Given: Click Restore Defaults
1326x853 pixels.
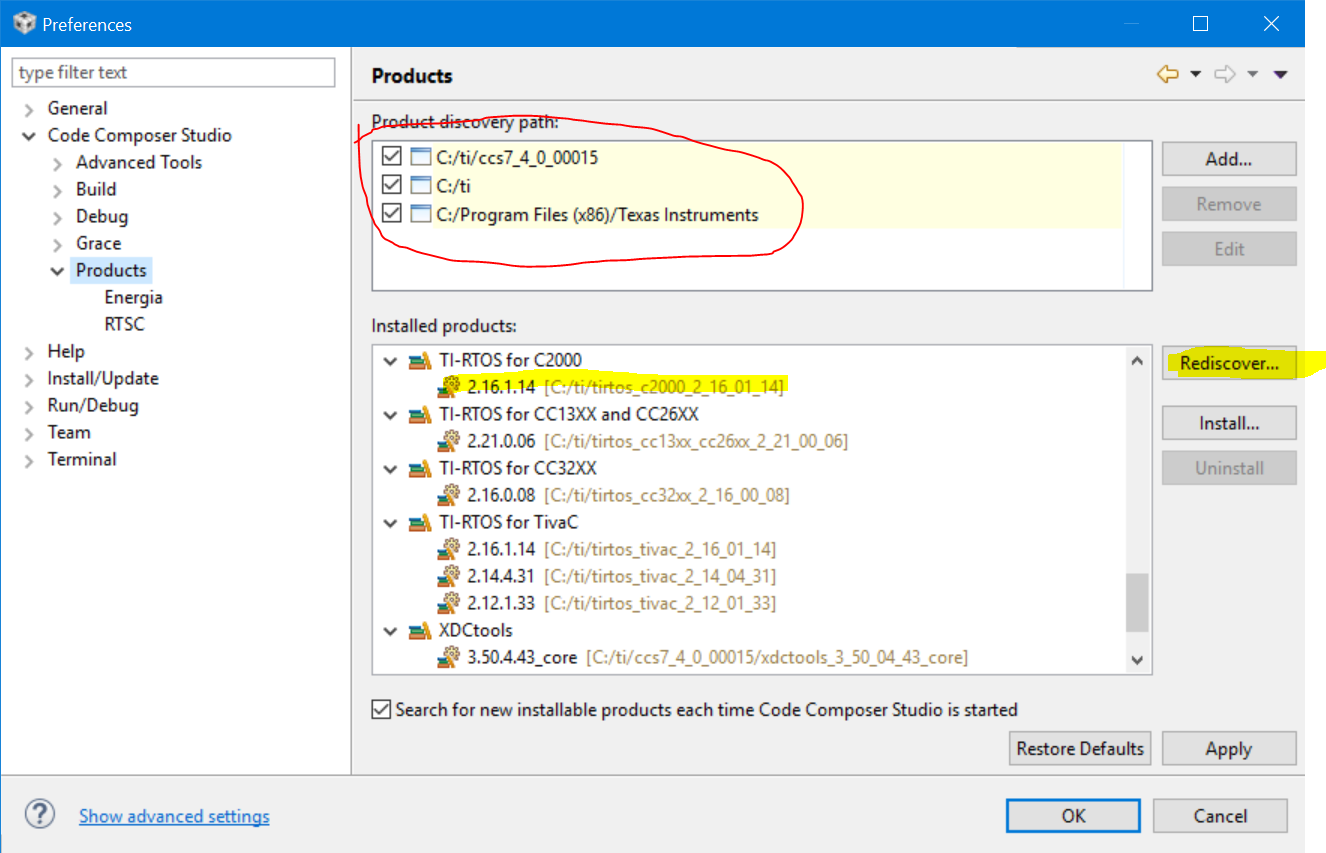Looking at the screenshot, I should (1080, 748).
